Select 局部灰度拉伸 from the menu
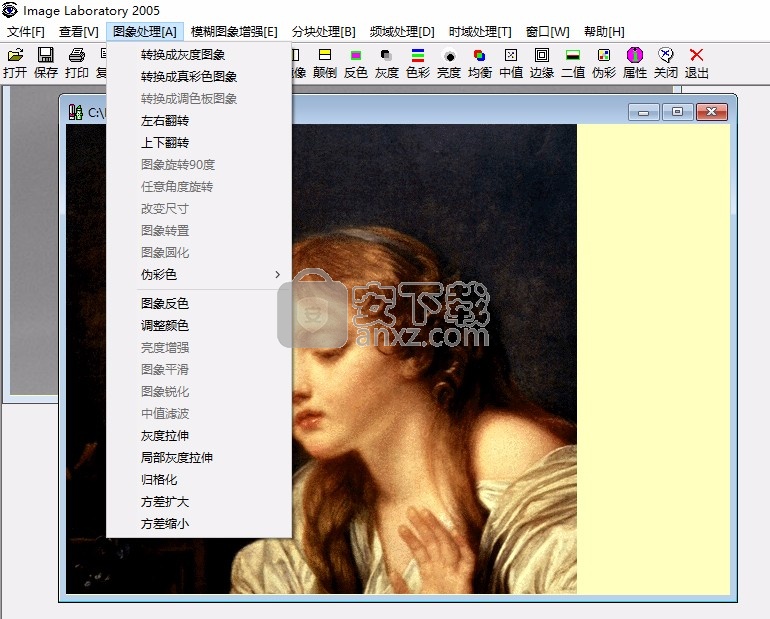770x619 pixels. (x=199, y=458)
